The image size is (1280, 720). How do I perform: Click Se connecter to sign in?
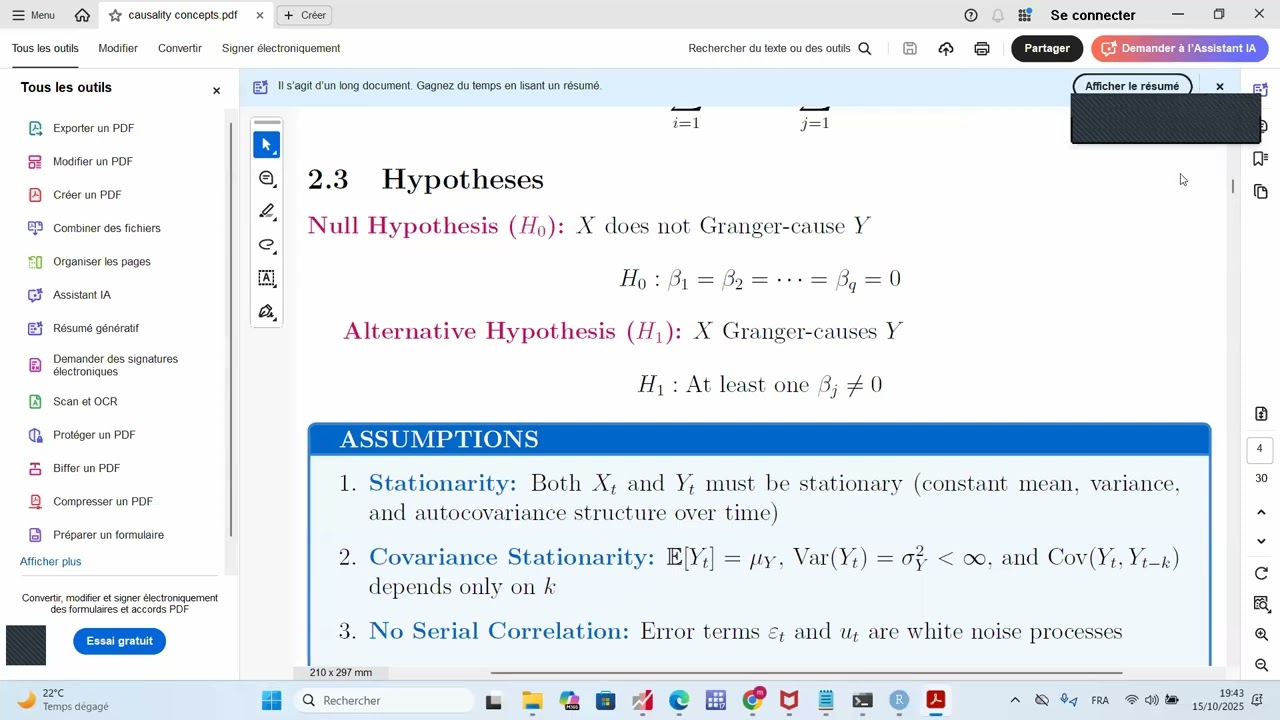1093,15
